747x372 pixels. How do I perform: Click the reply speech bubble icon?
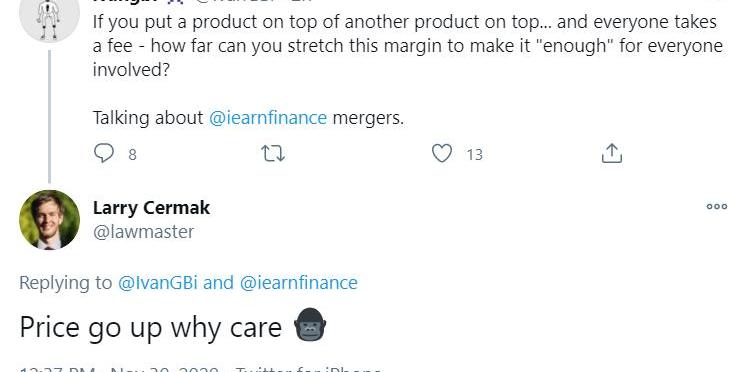tap(103, 153)
